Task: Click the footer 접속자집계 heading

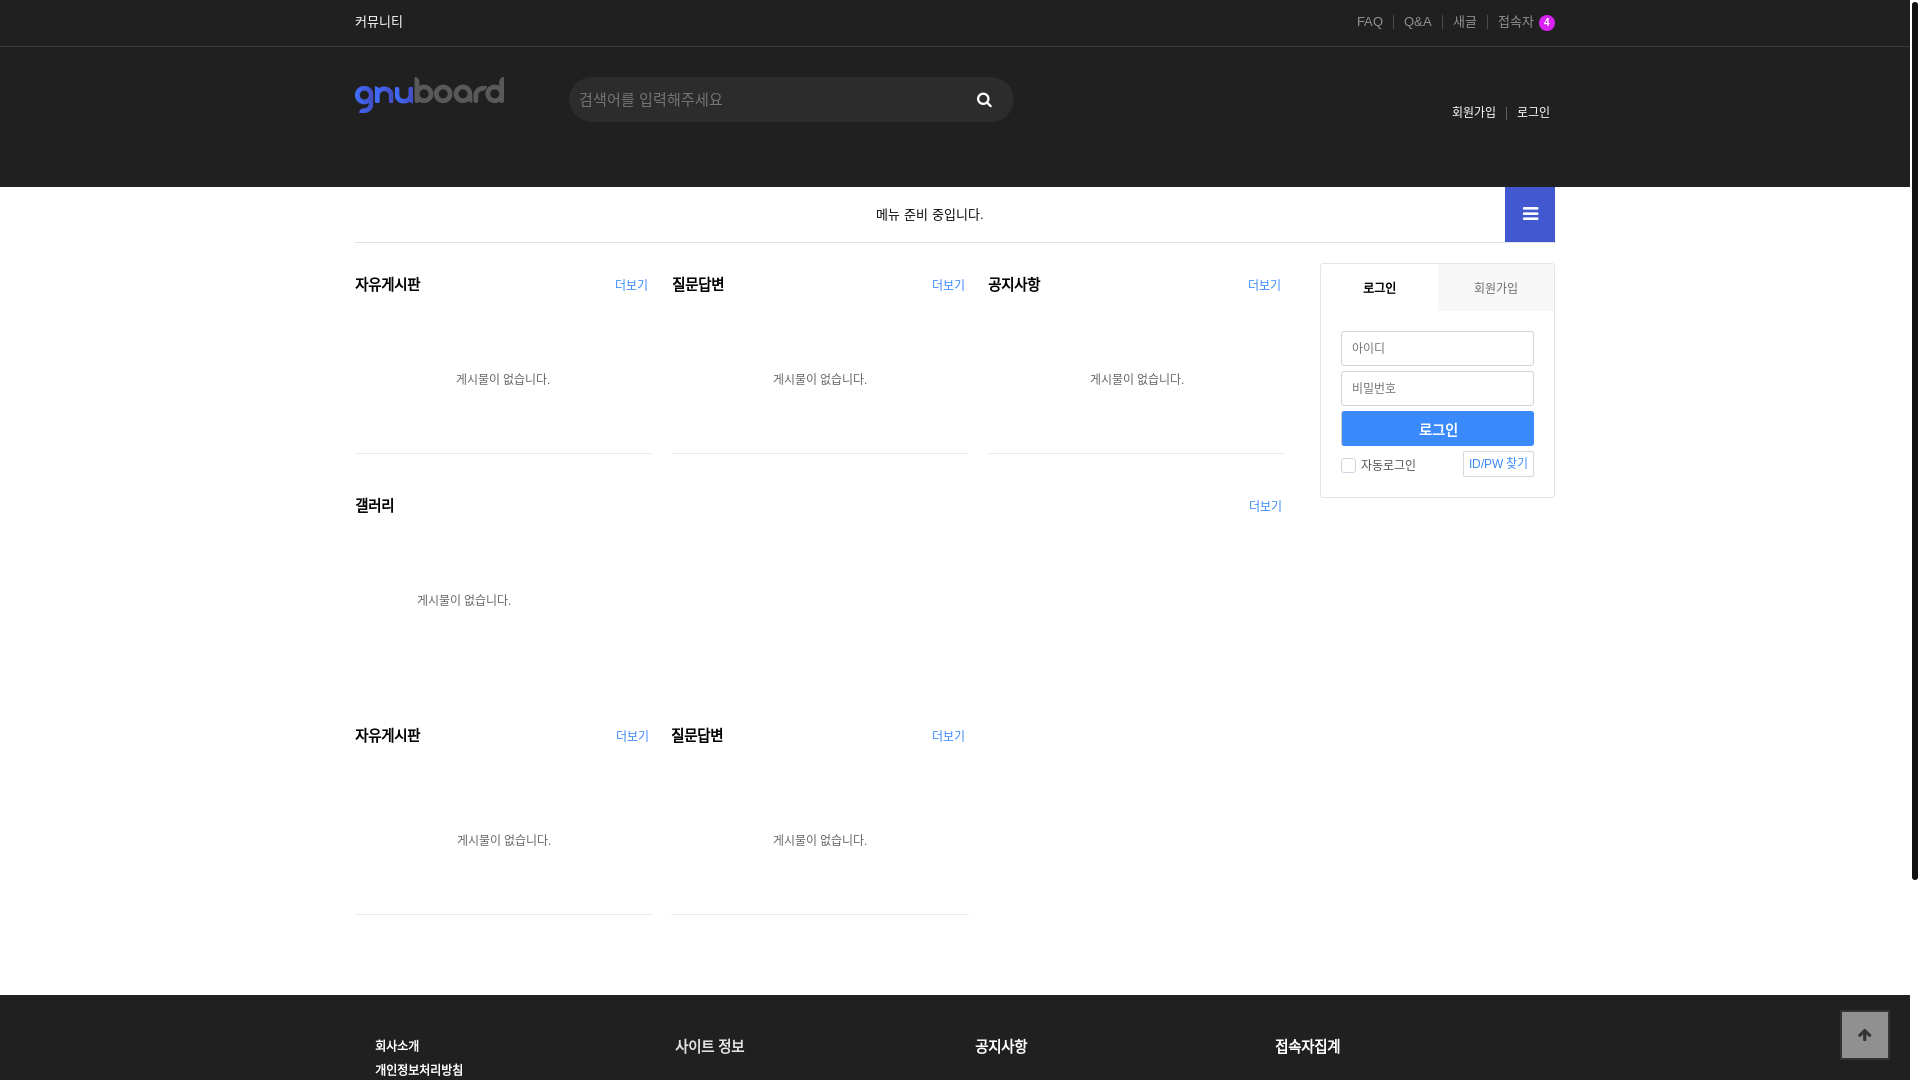Action: tap(1308, 1046)
